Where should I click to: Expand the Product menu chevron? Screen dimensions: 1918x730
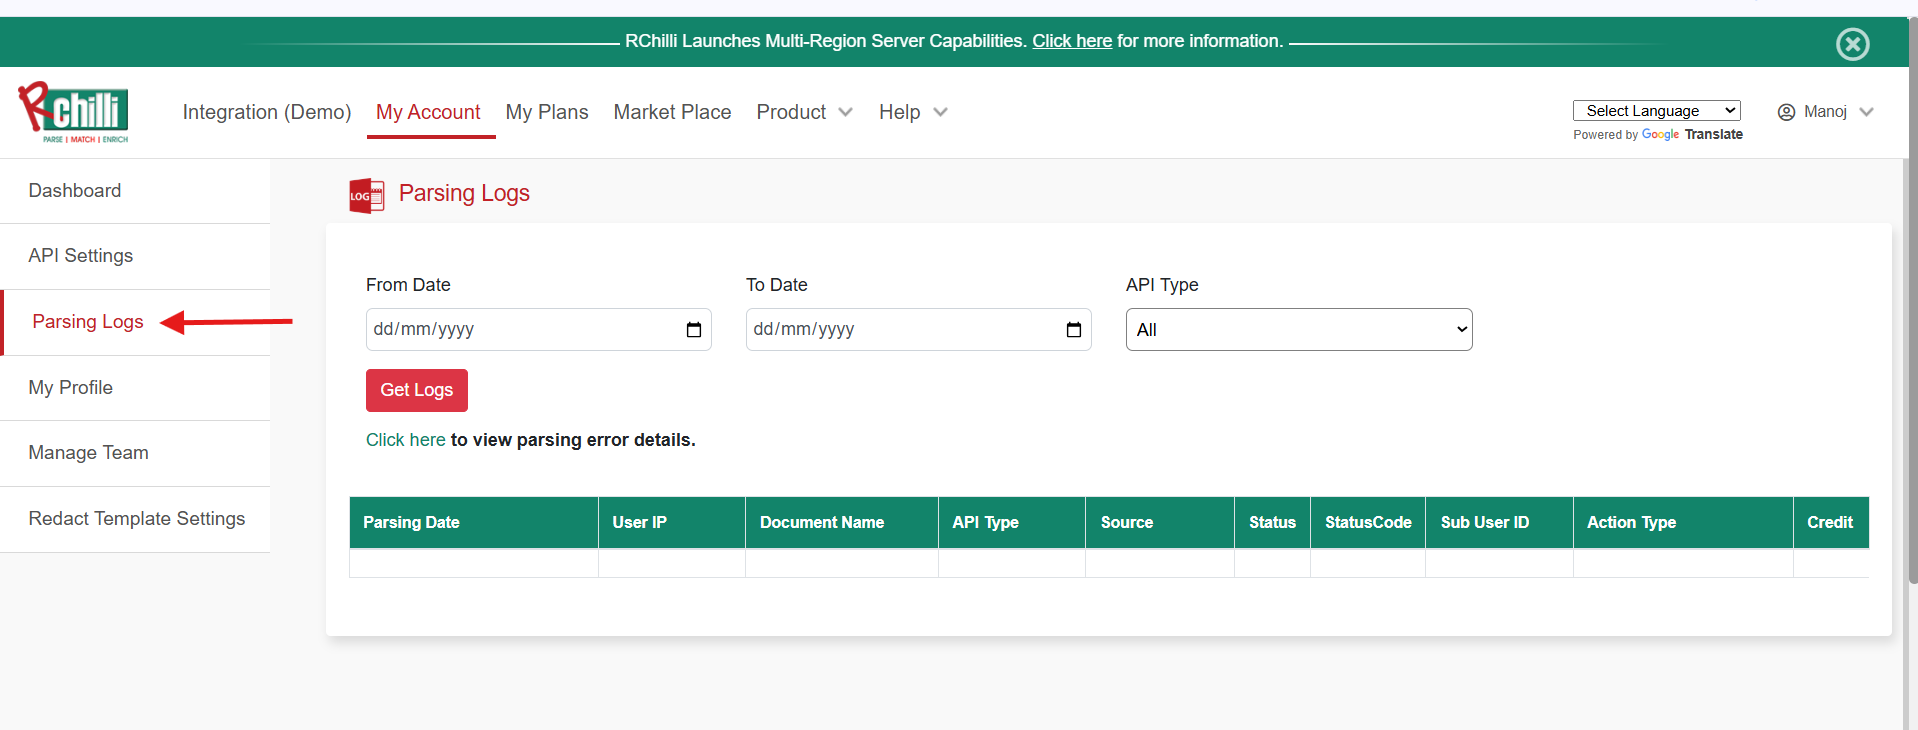pyautogui.click(x=845, y=112)
